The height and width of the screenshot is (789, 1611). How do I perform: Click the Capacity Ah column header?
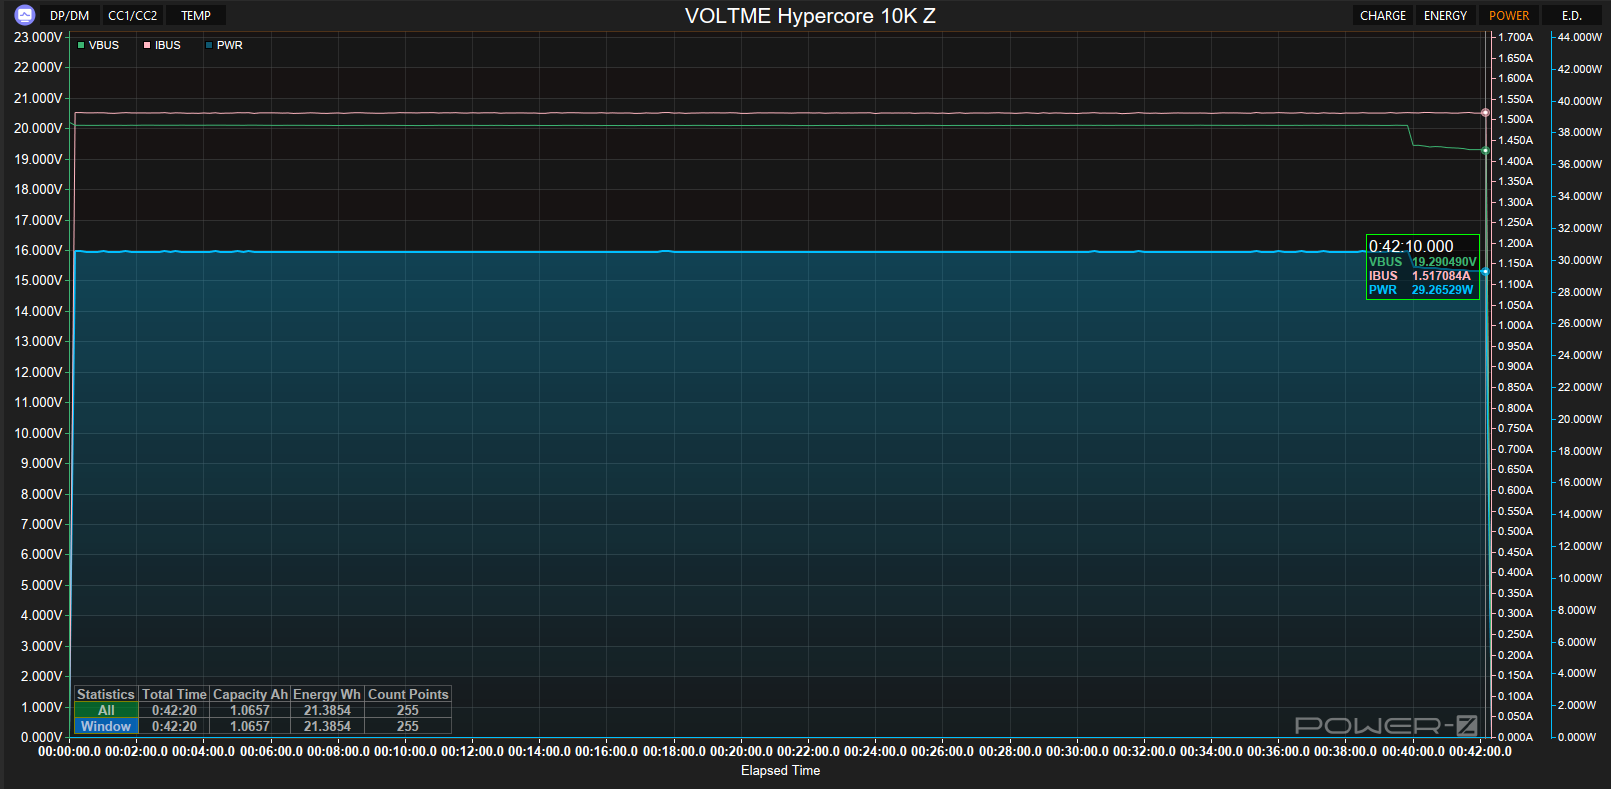(x=250, y=694)
